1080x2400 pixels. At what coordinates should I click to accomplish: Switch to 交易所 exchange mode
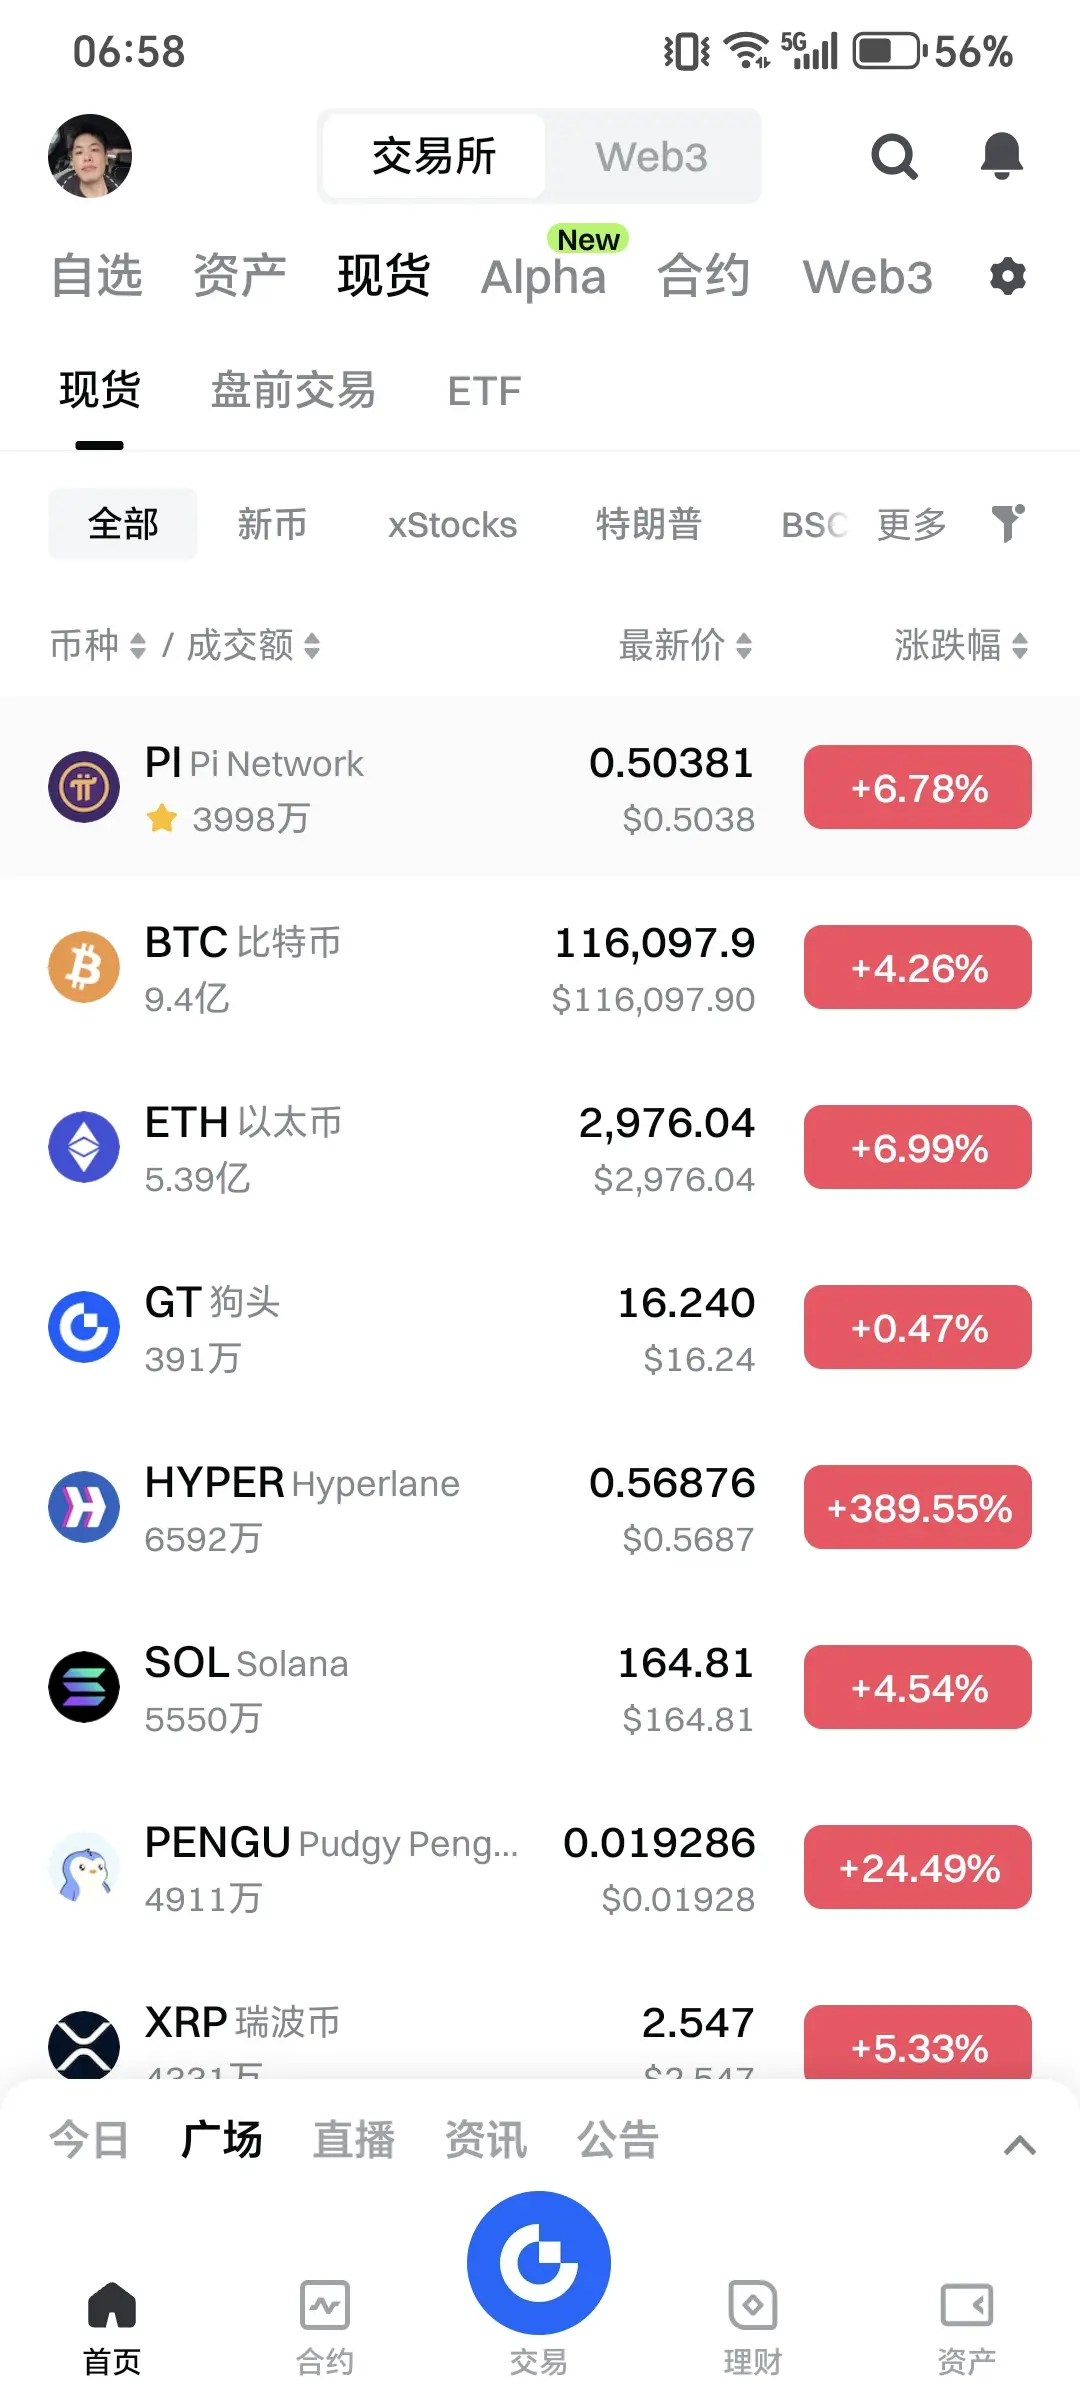(x=434, y=157)
